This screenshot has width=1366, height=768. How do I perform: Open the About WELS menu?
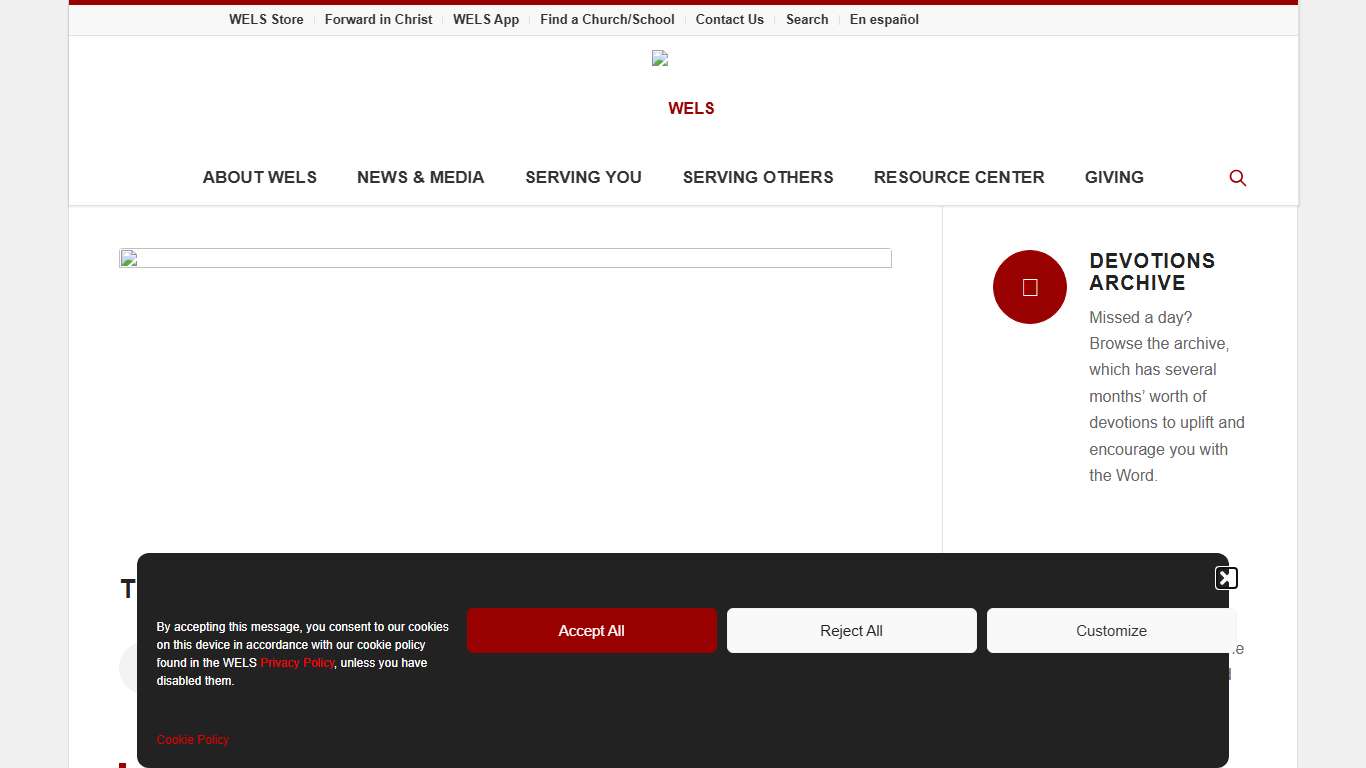(259, 177)
